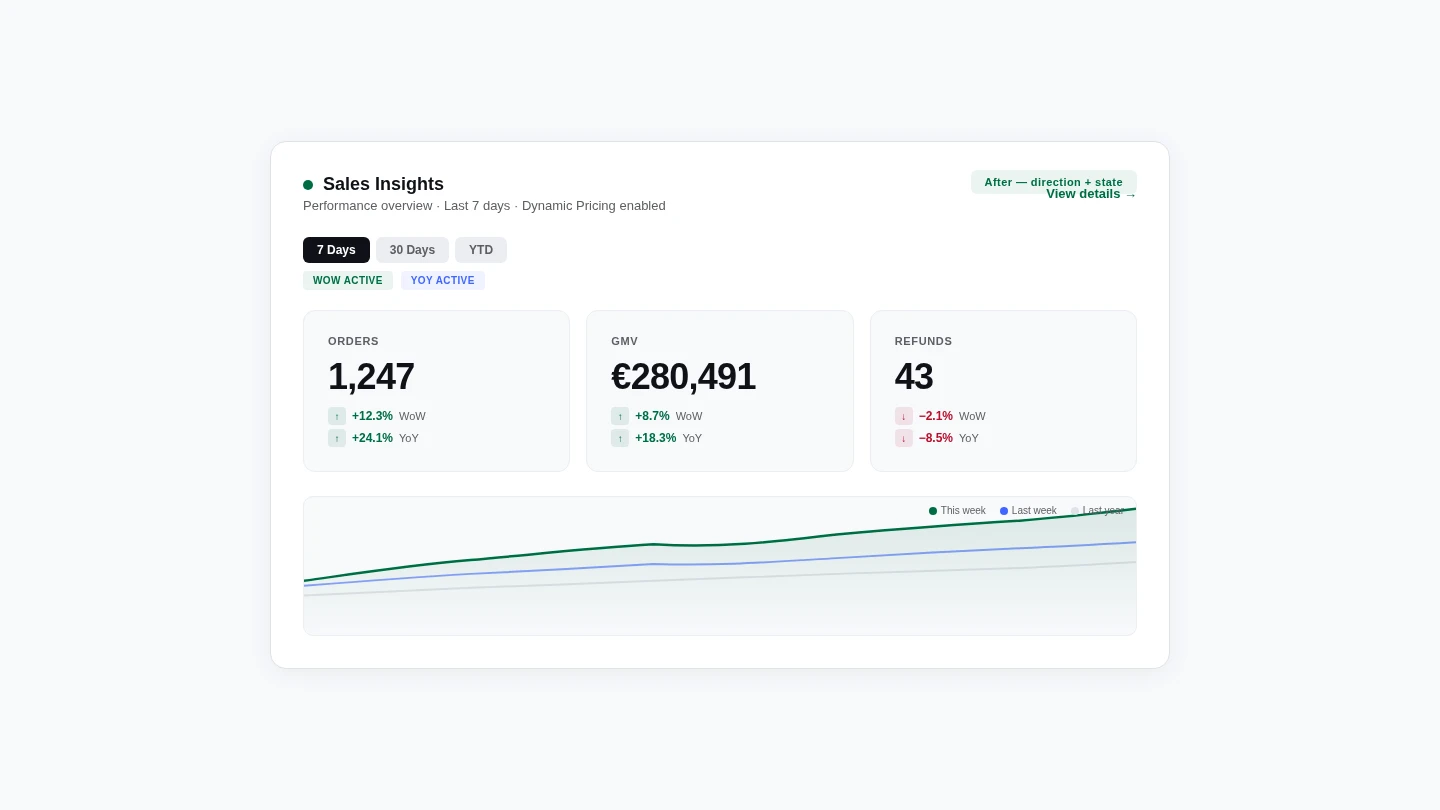Click the up arrow beside Orders +24.1% YoY

(337, 438)
